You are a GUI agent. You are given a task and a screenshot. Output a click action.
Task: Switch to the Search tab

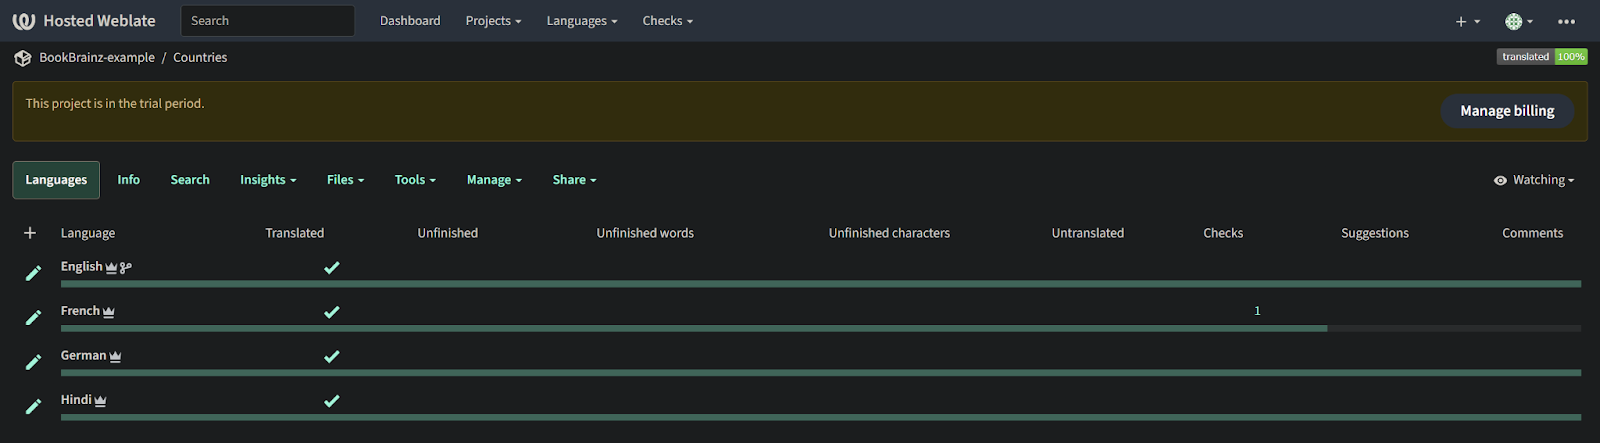190,180
